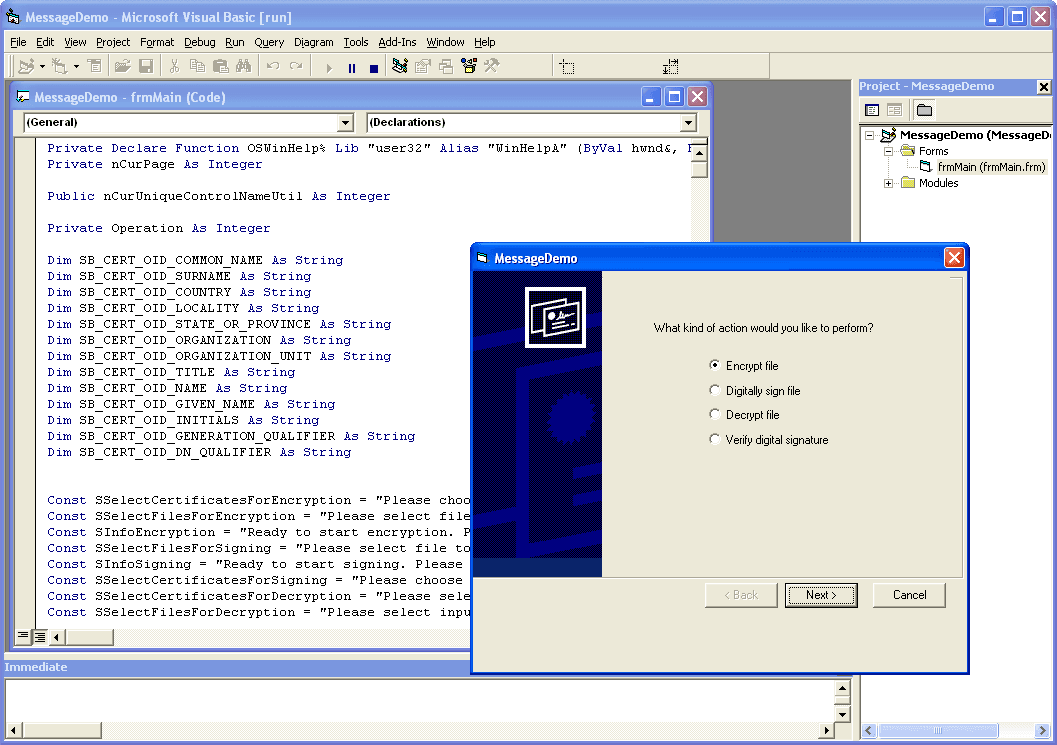1057x745 pixels.
Task: Collapse the Forms folder node
Action: pos(888,151)
